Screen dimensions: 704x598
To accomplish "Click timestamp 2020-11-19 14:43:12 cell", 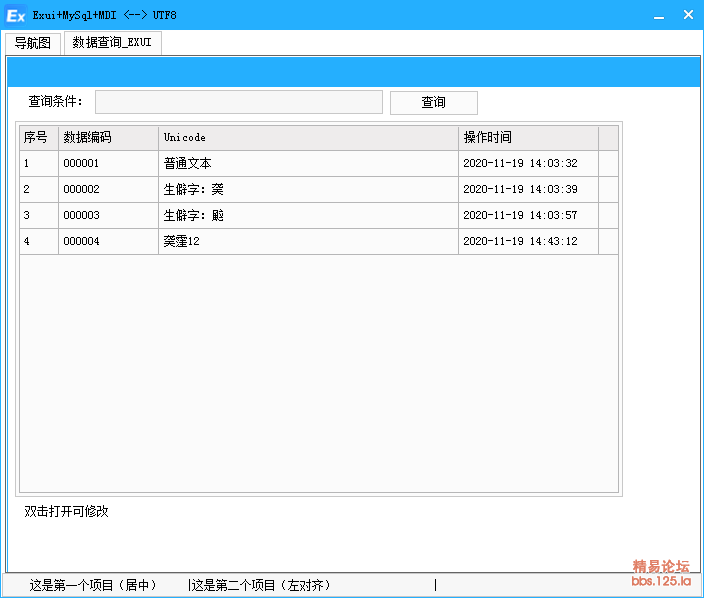I will click(520, 241).
